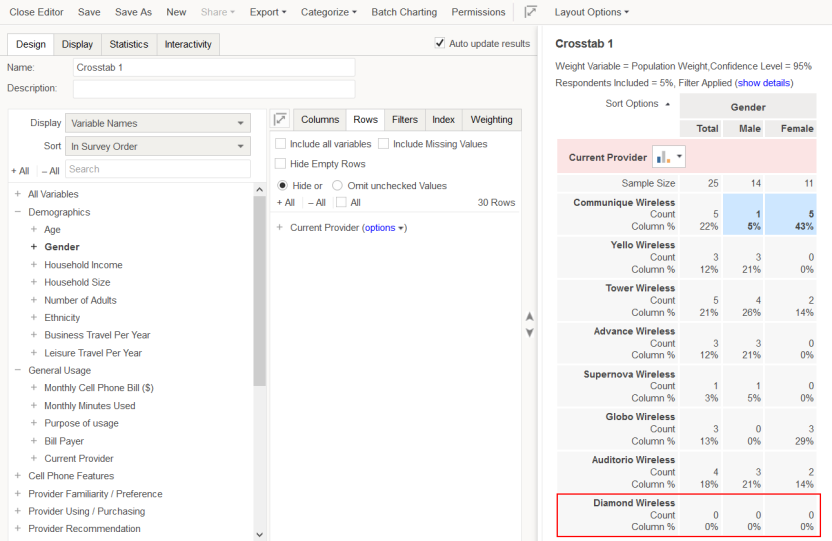Screen dimensions: 832x541
Task: Expand the Household Size plus icon
Action: click(34, 282)
